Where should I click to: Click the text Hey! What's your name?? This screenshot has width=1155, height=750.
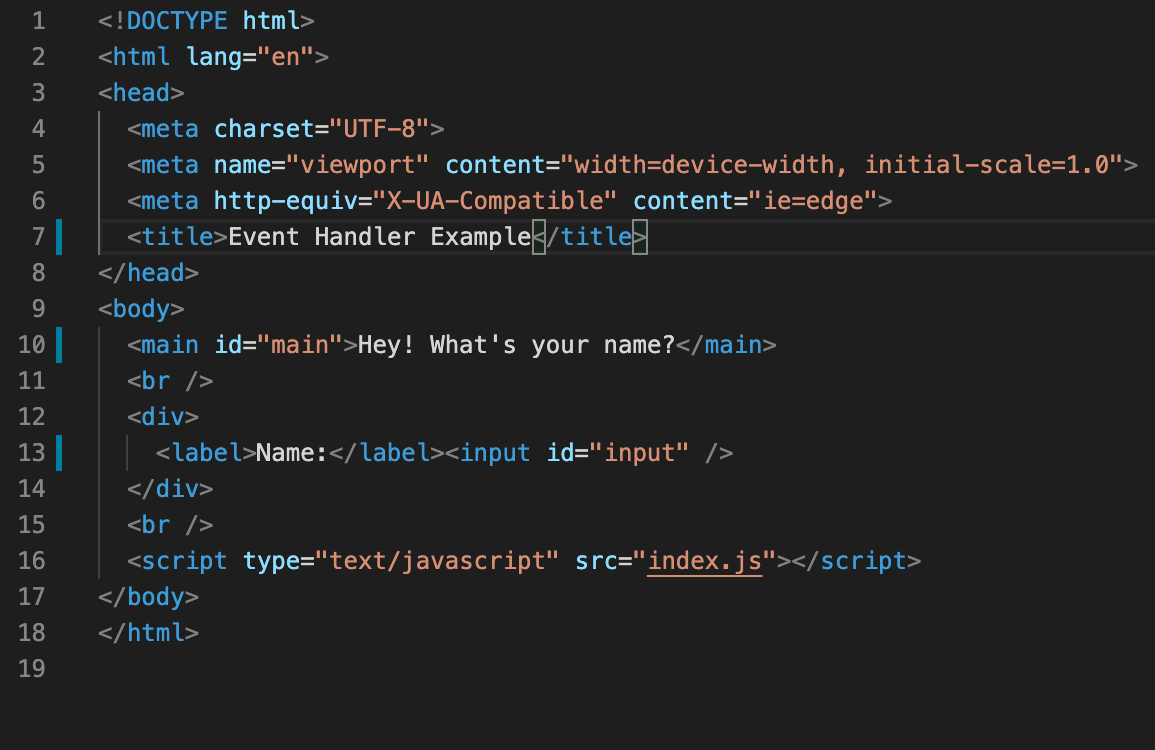515,344
